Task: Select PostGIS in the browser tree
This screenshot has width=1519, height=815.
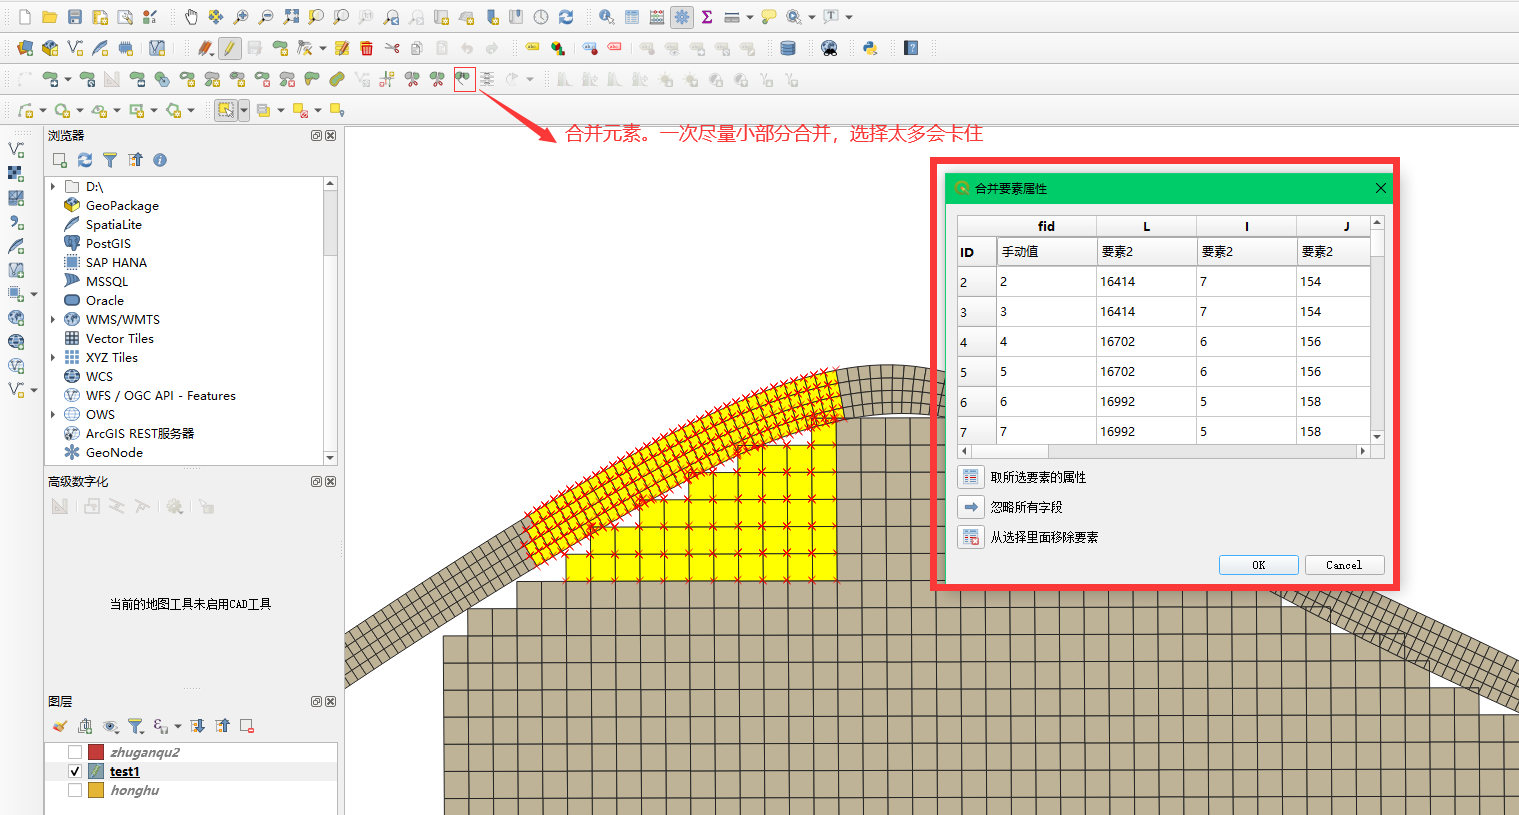Action: [x=108, y=244]
